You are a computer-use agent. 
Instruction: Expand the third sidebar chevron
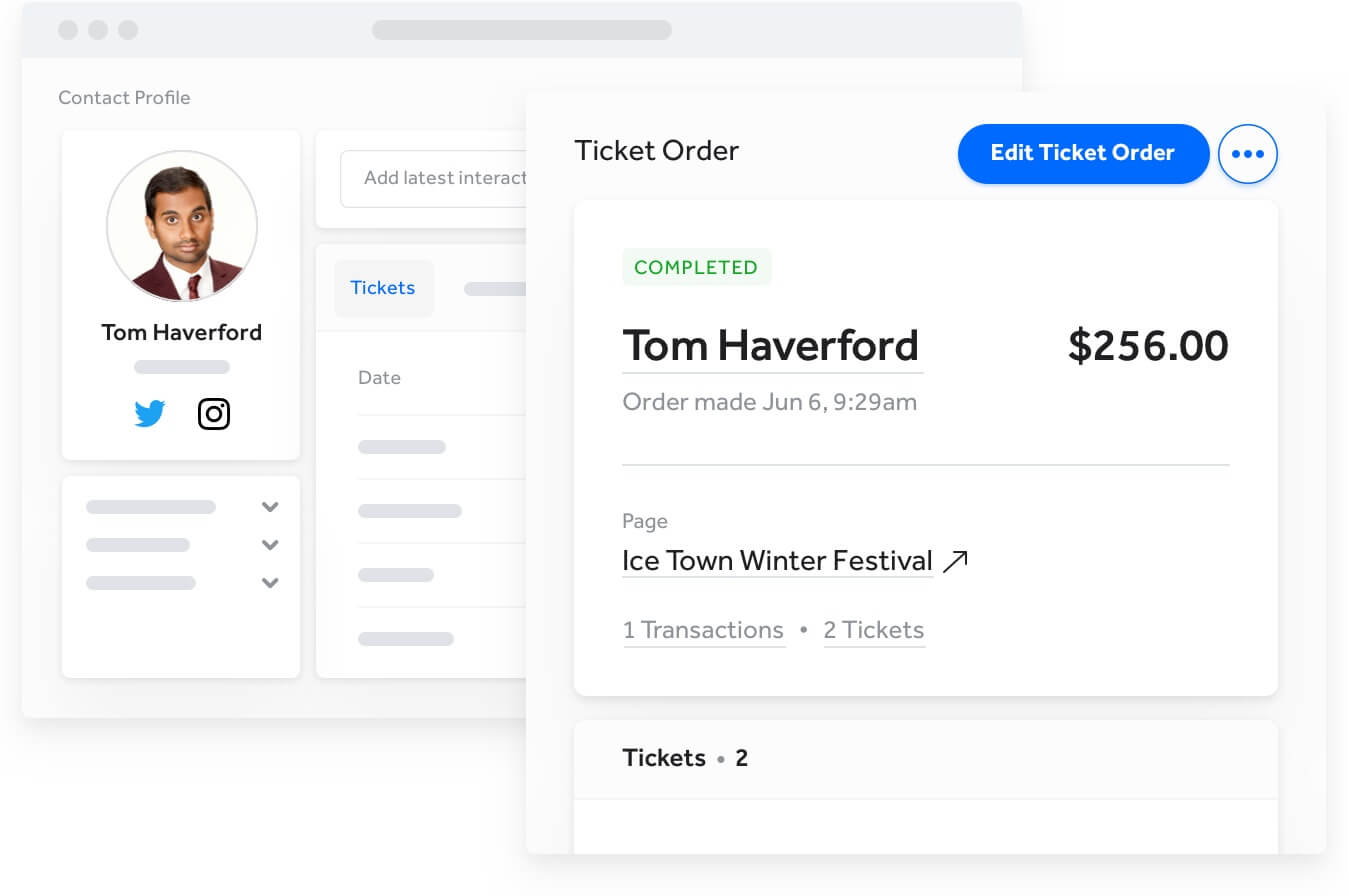(269, 583)
